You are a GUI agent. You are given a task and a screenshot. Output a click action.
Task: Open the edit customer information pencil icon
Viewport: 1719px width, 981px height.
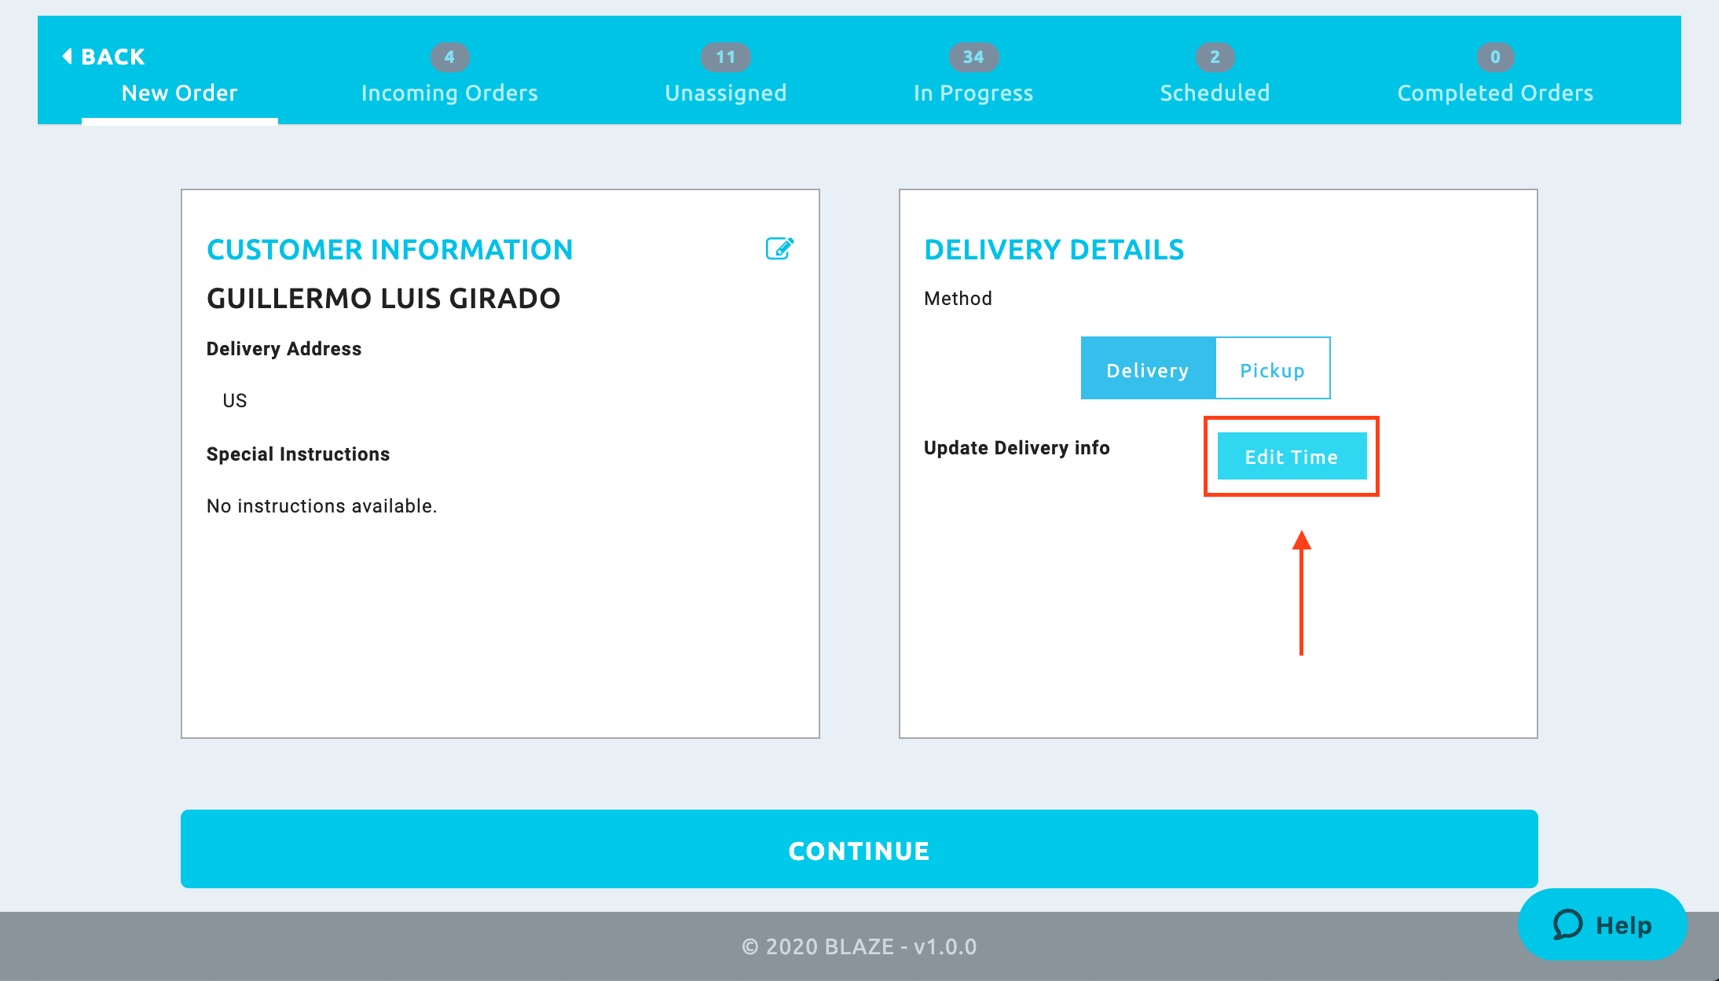[x=779, y=248]
